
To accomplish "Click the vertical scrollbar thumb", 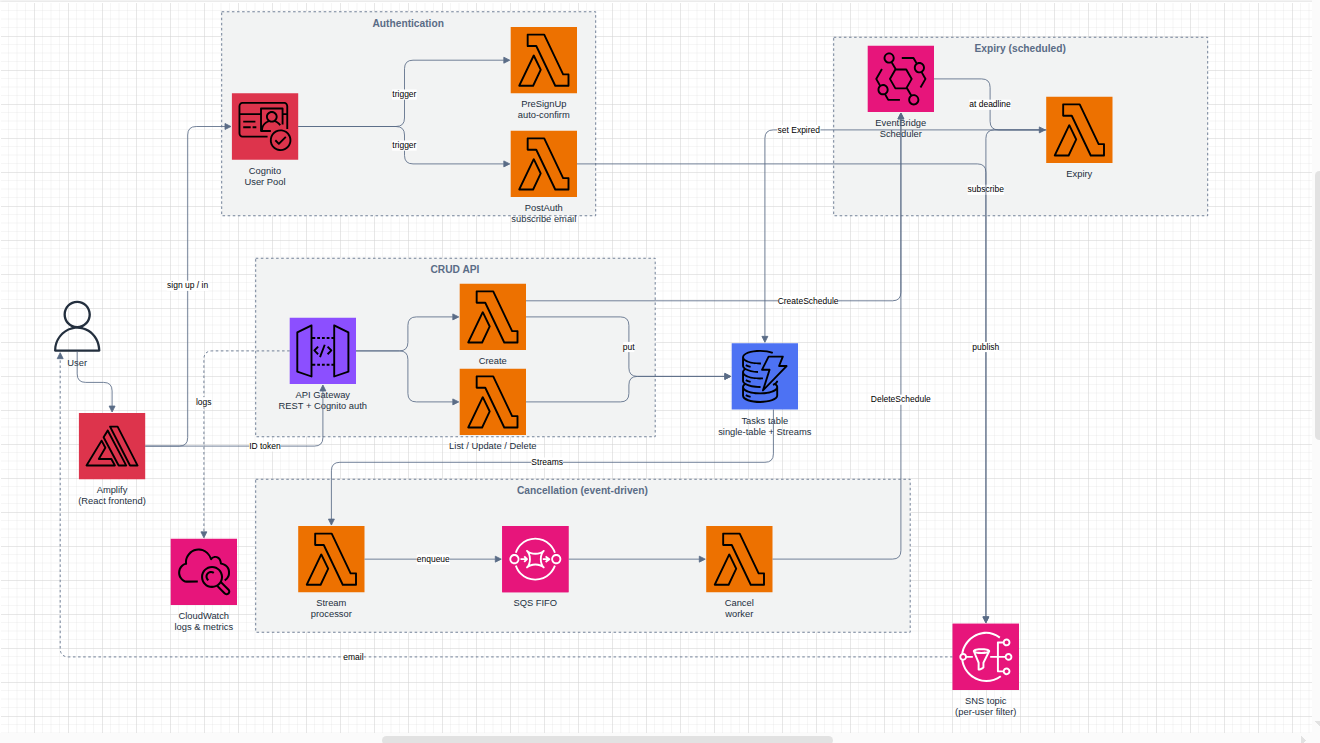I will (1316, 305).
